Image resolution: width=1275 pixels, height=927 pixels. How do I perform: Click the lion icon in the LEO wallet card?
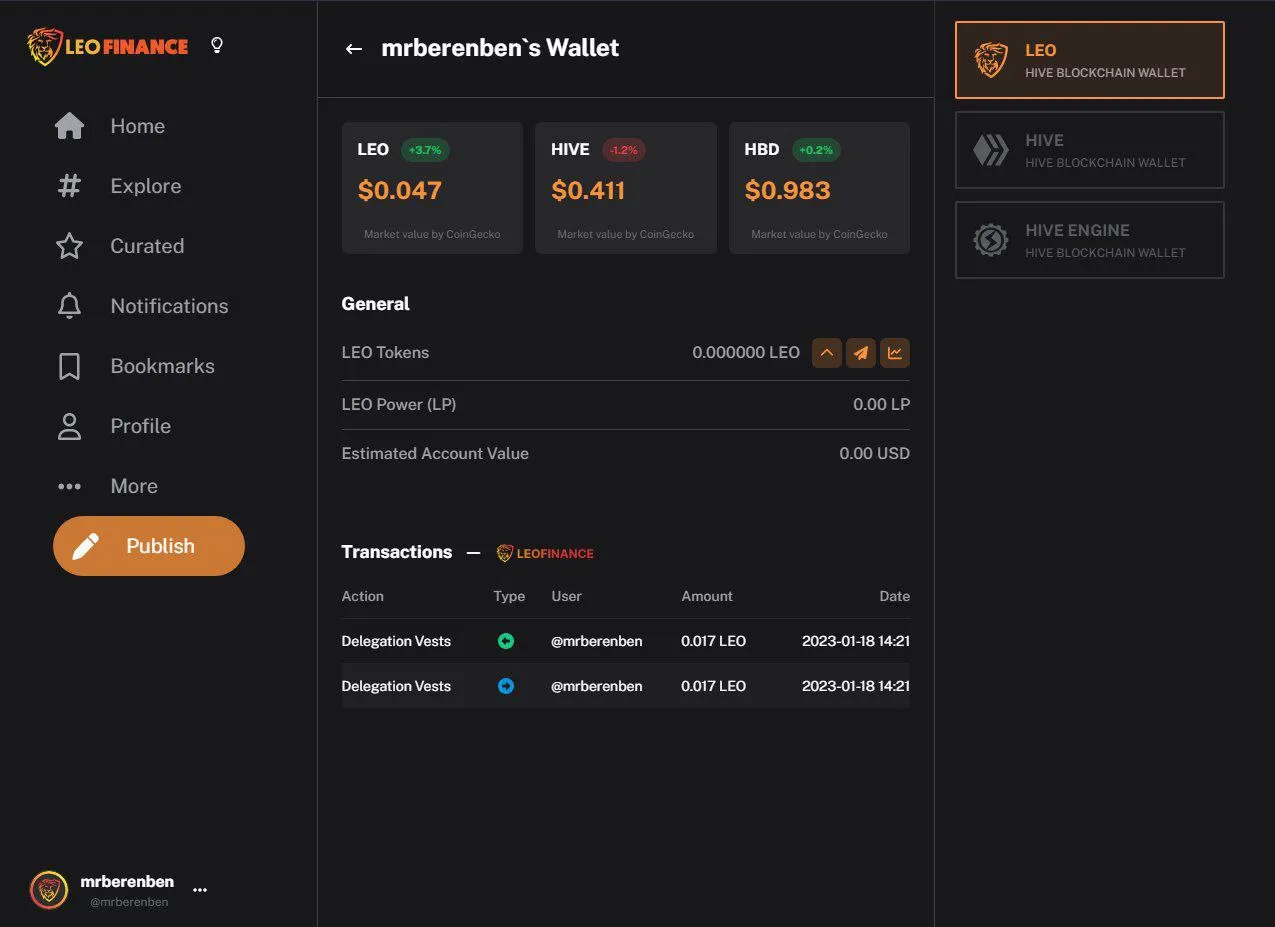pyautogui.click(x=991, y=60)
